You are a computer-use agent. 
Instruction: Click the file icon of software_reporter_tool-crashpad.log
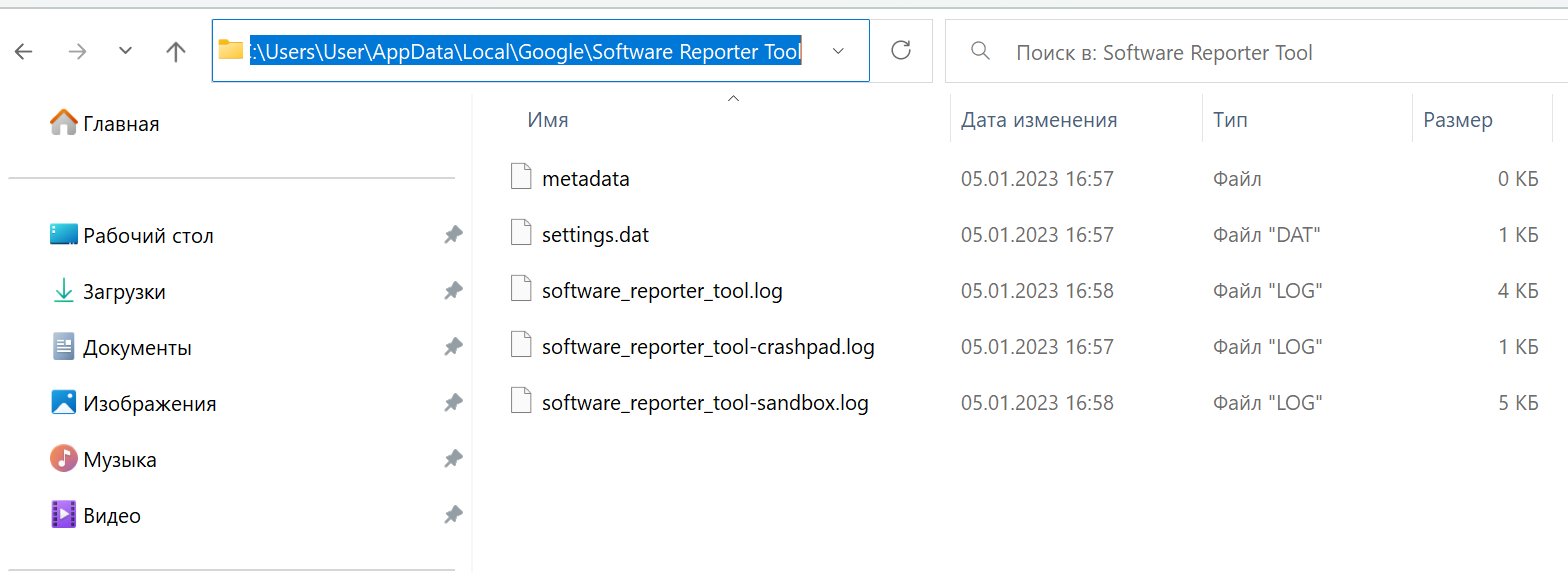point(520,346)
